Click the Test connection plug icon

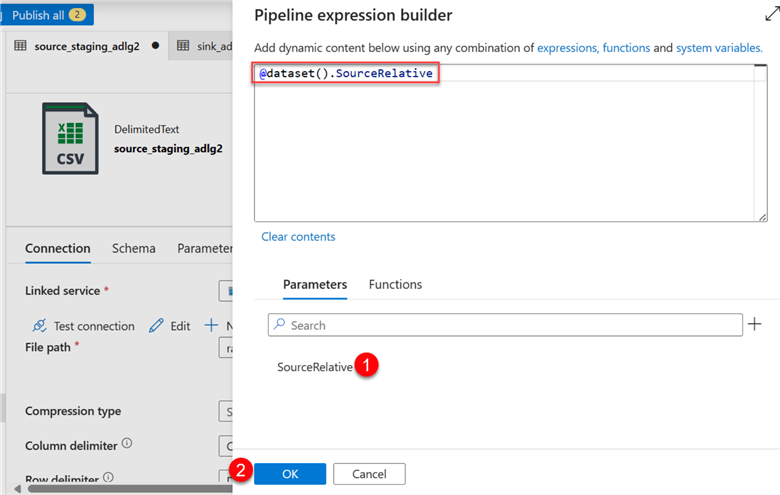click(39, 326)
